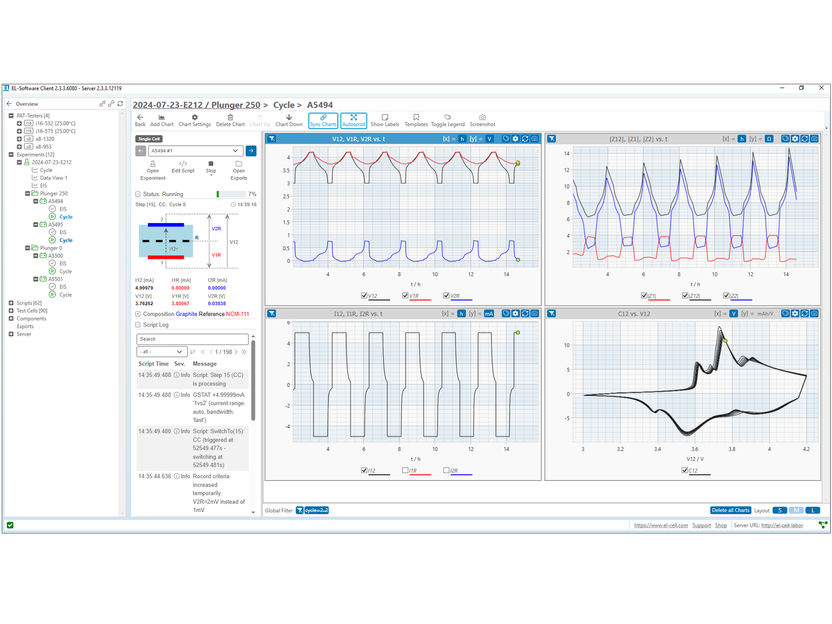
Task: Select A5500 cell under Plunger 0
Action: [x=56, y=255]
